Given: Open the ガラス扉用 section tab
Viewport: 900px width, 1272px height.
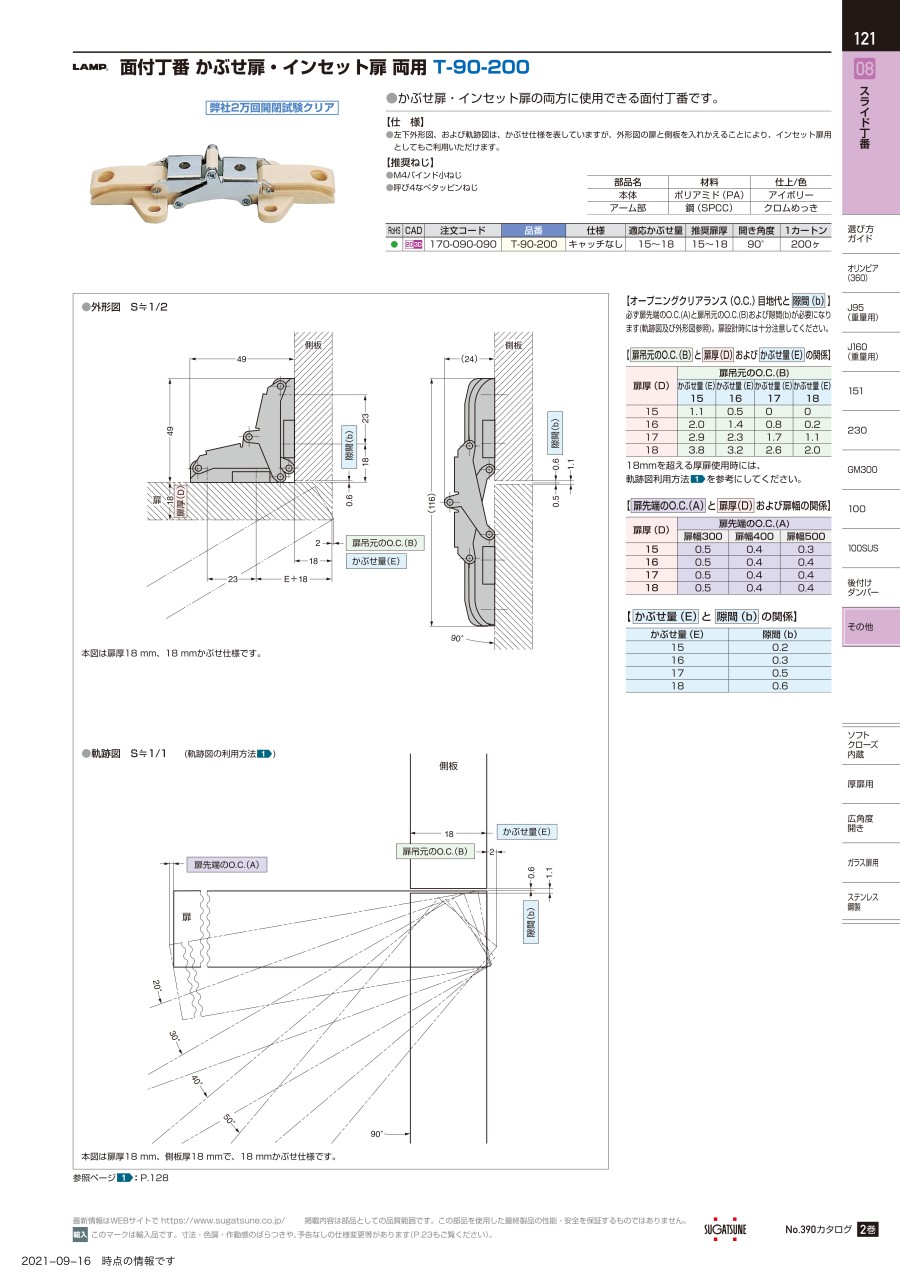Looking at the screenshot, I should coord(863,862).
